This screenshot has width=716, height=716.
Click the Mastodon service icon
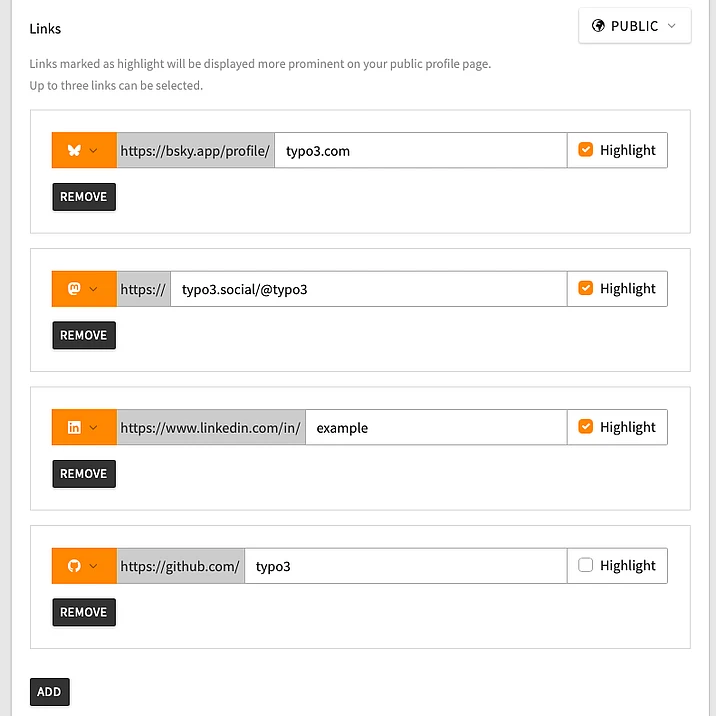click(74, 289)
